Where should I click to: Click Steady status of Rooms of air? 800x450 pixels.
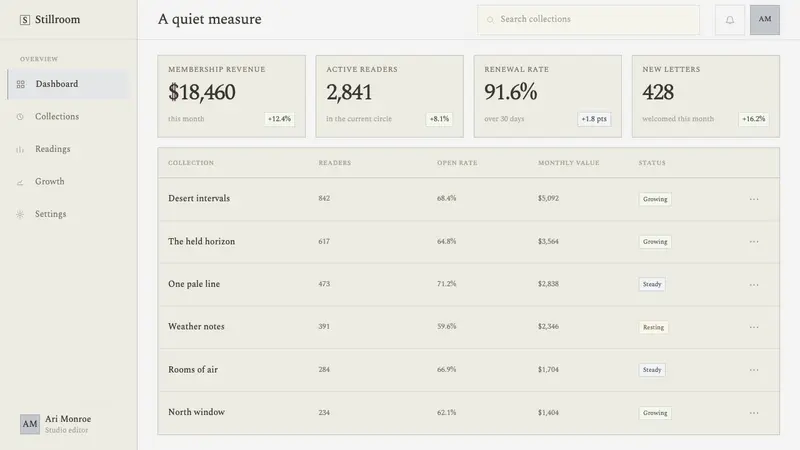(x=652, y=370)
